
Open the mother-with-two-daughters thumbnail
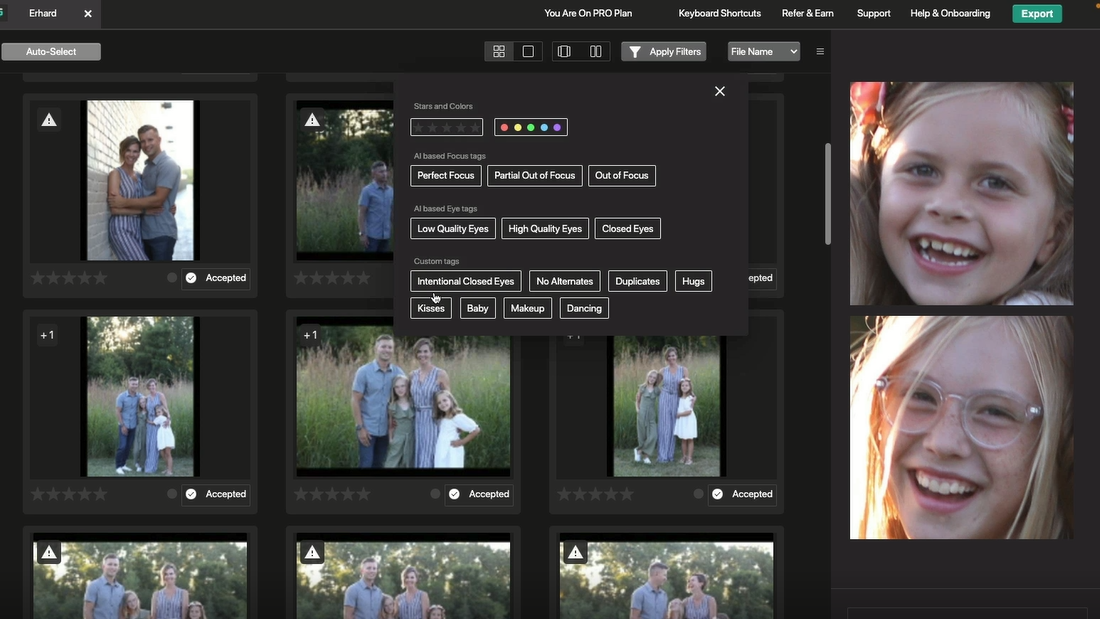(x=666, y=406)
